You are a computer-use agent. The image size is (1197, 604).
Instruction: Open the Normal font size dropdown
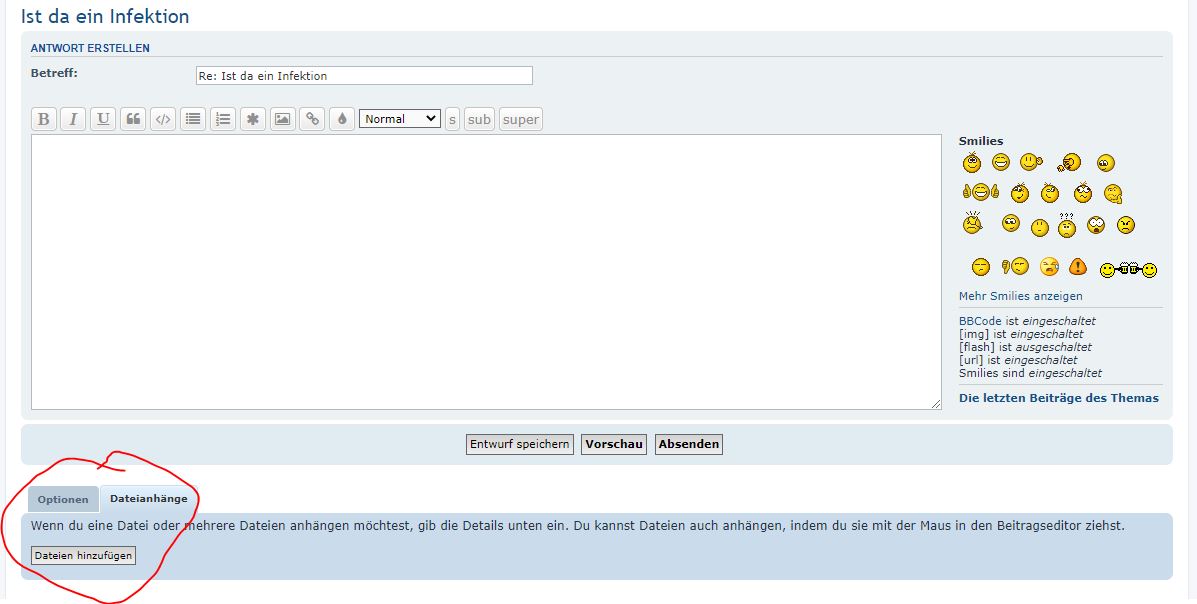point(399,119)
